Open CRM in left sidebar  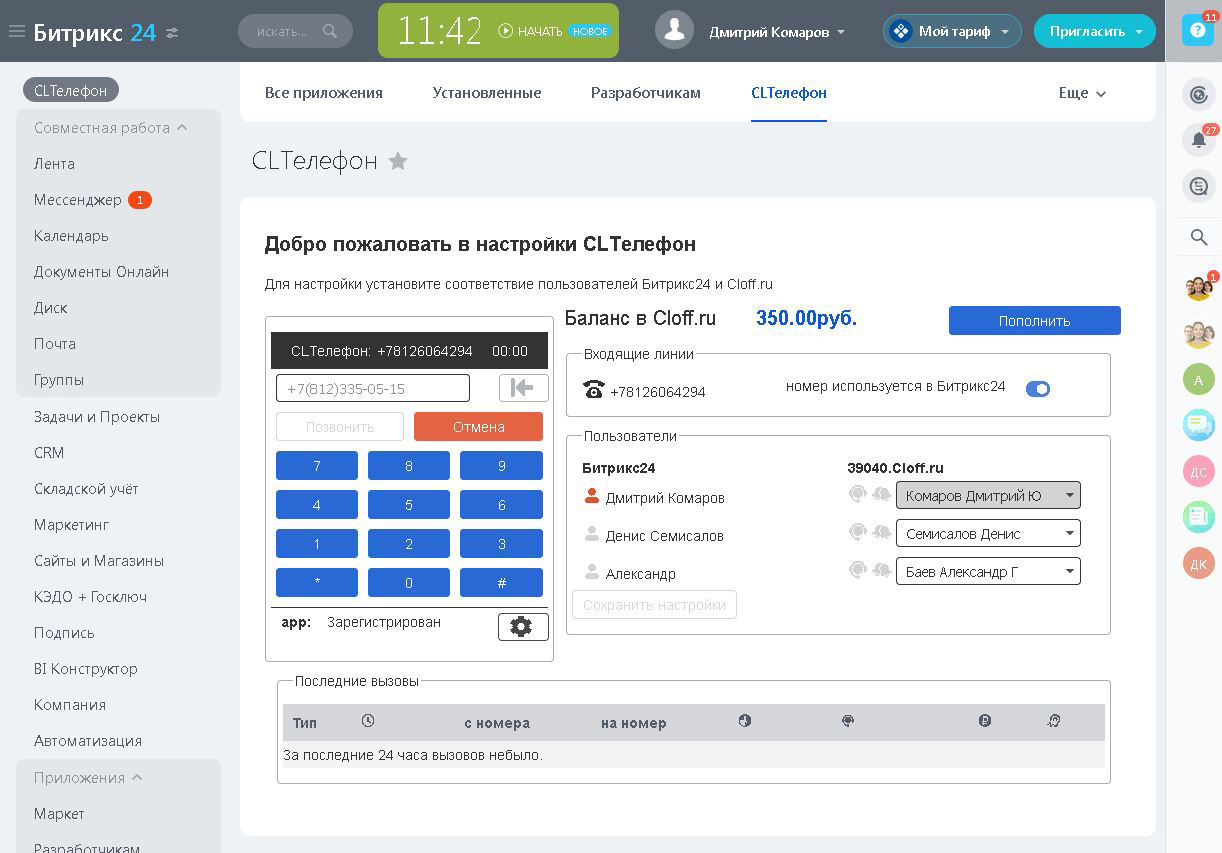tap(49, 453)
